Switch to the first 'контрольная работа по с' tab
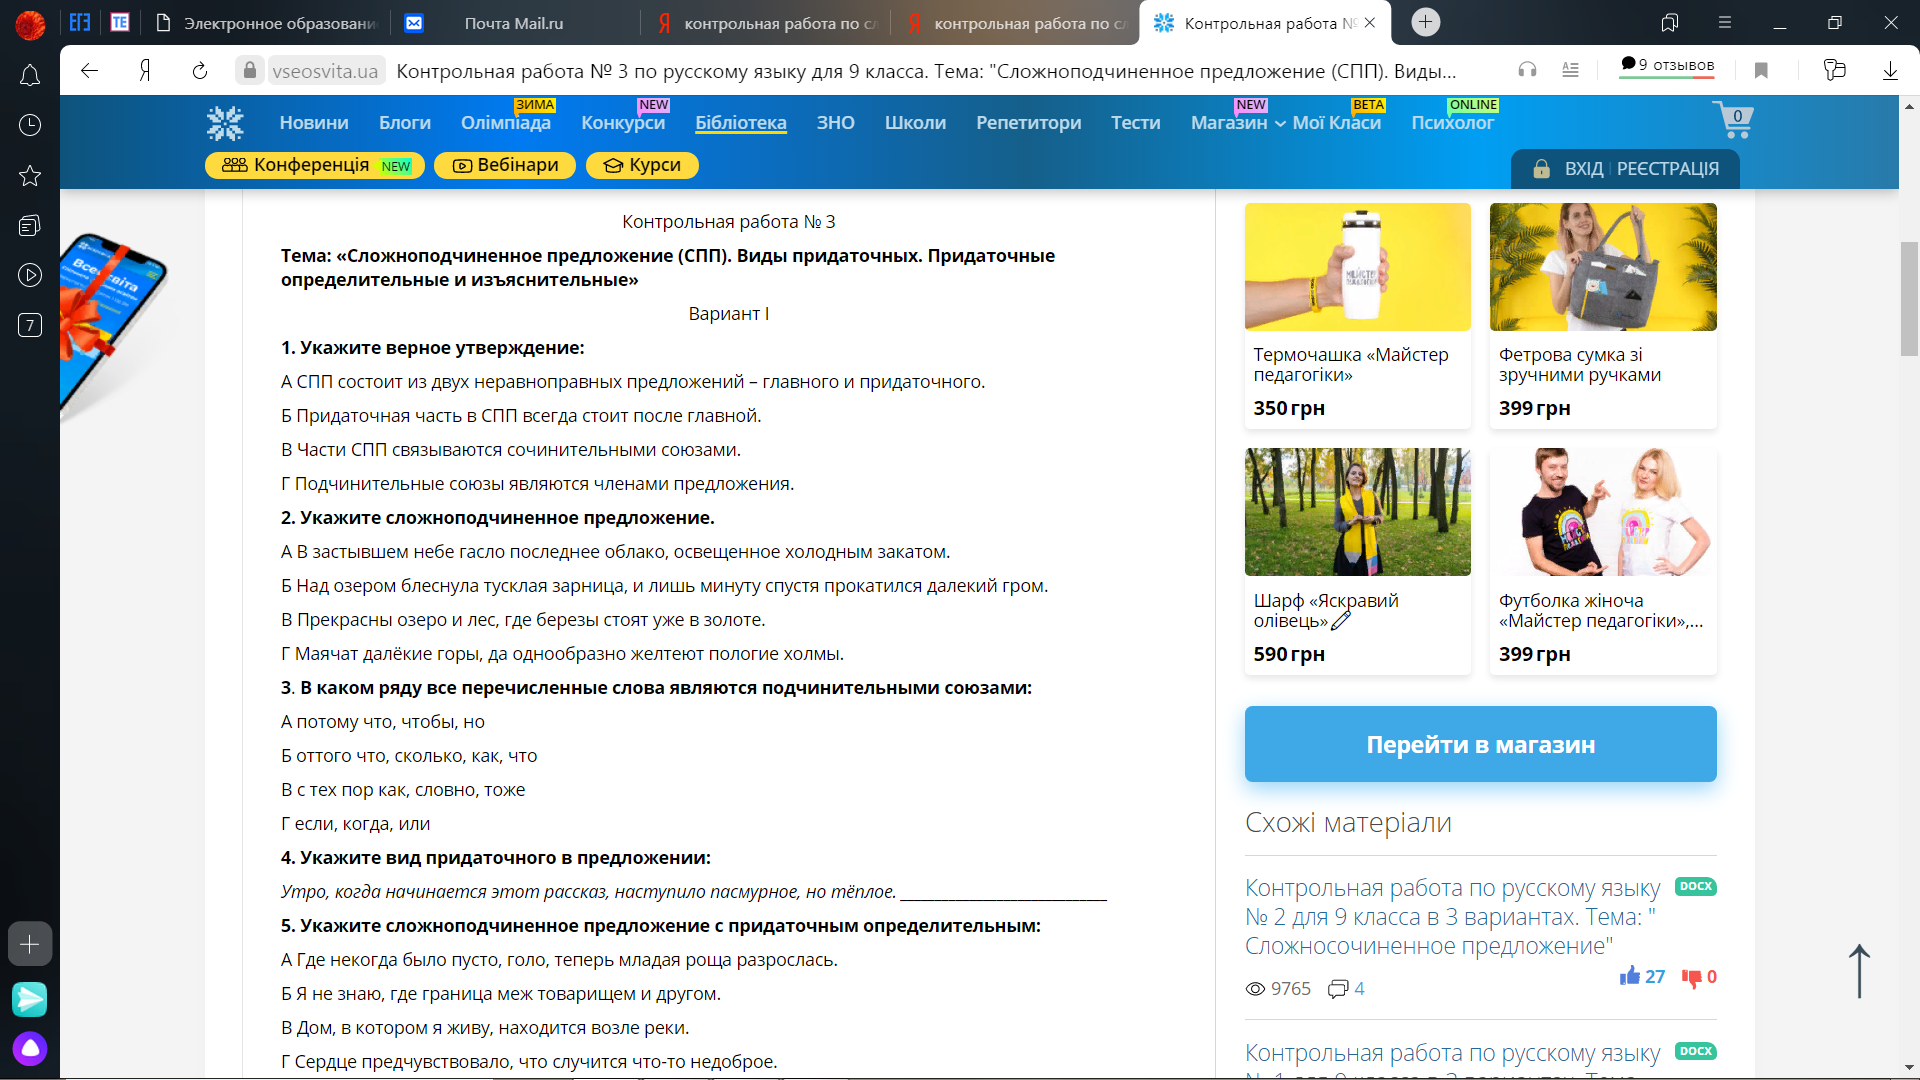Screen dimensions: 1920x1080 click(x=765, y=23)
